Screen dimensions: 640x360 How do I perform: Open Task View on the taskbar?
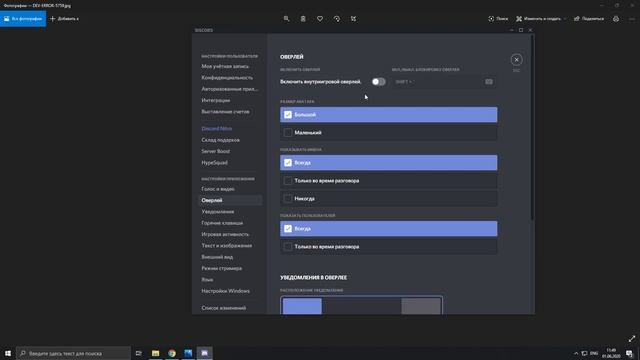click(139, 353)
